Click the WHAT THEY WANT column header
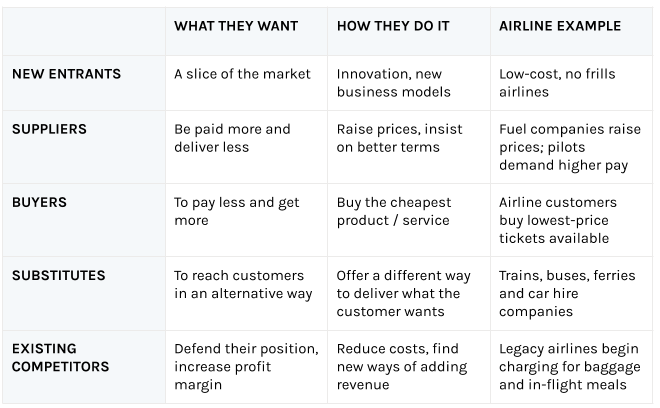The image size is (660, 408). click(x=235, y=26)
